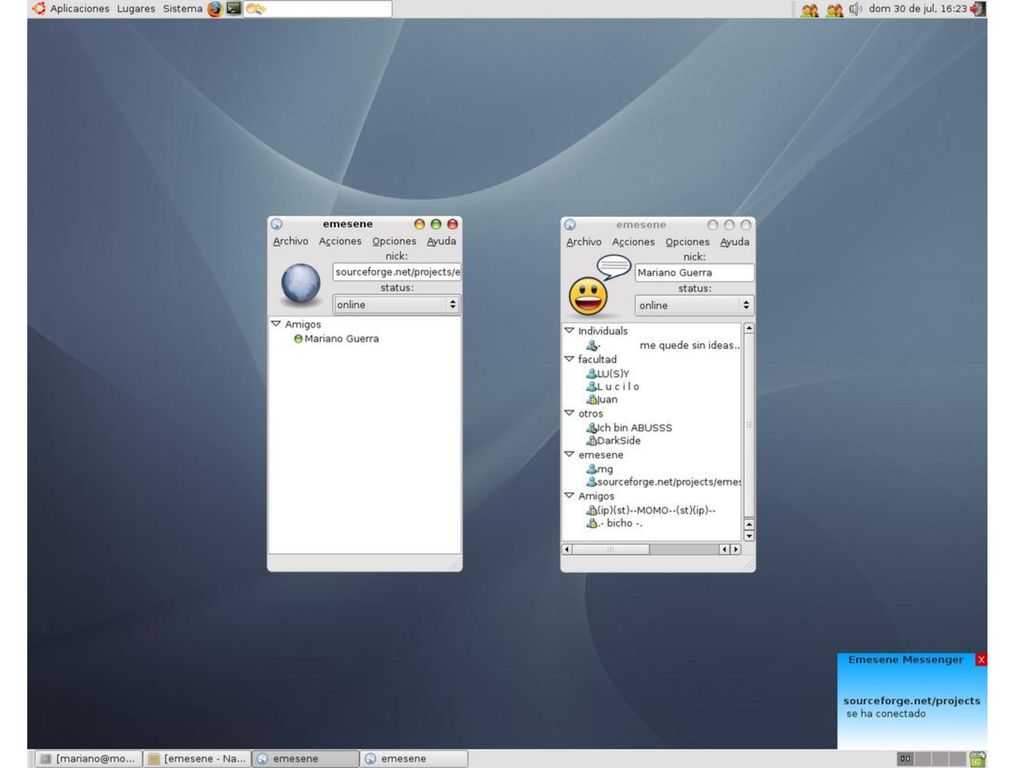Open Archivo menu in the active emesene window

[291, 241]
